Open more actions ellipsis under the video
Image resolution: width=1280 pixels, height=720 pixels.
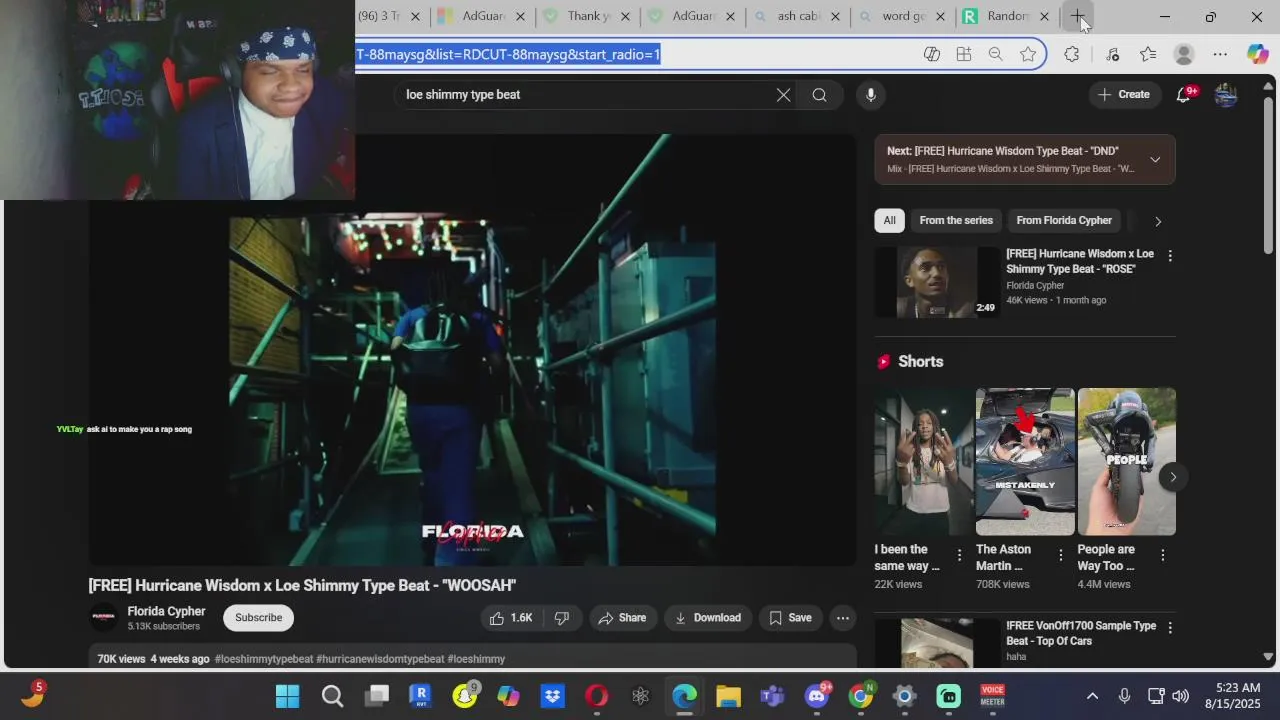tap(843, 618)
